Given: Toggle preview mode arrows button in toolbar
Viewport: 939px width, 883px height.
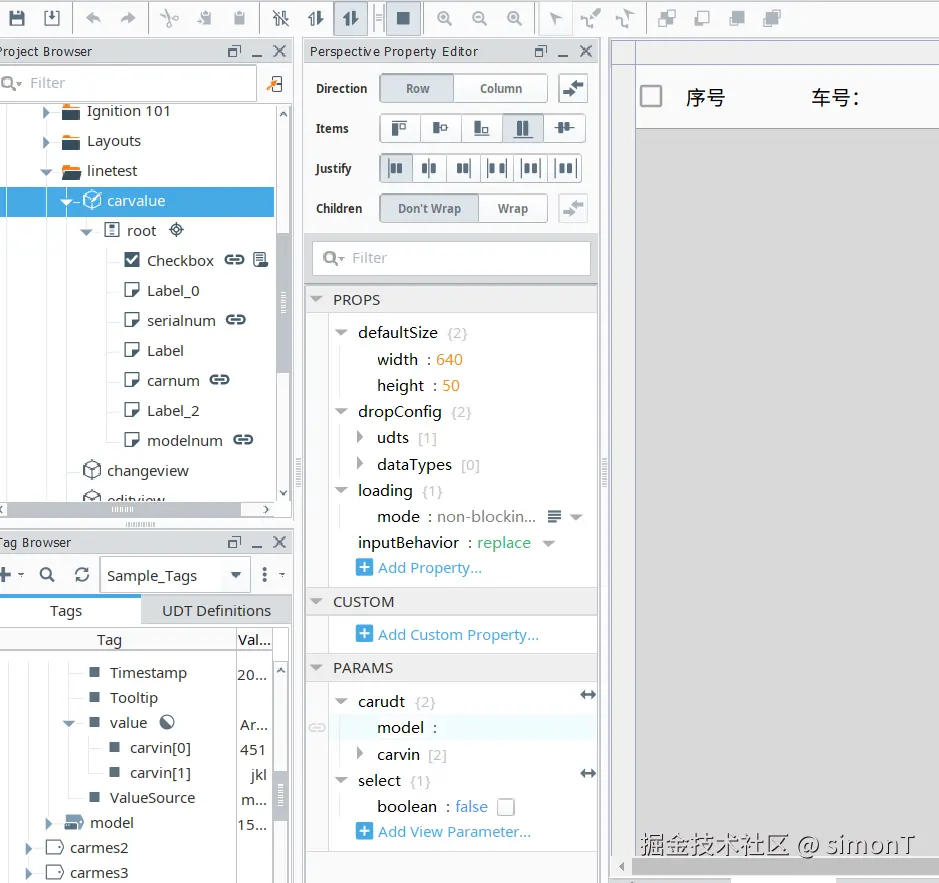Looking at the screenshot, I should (351, 18).
